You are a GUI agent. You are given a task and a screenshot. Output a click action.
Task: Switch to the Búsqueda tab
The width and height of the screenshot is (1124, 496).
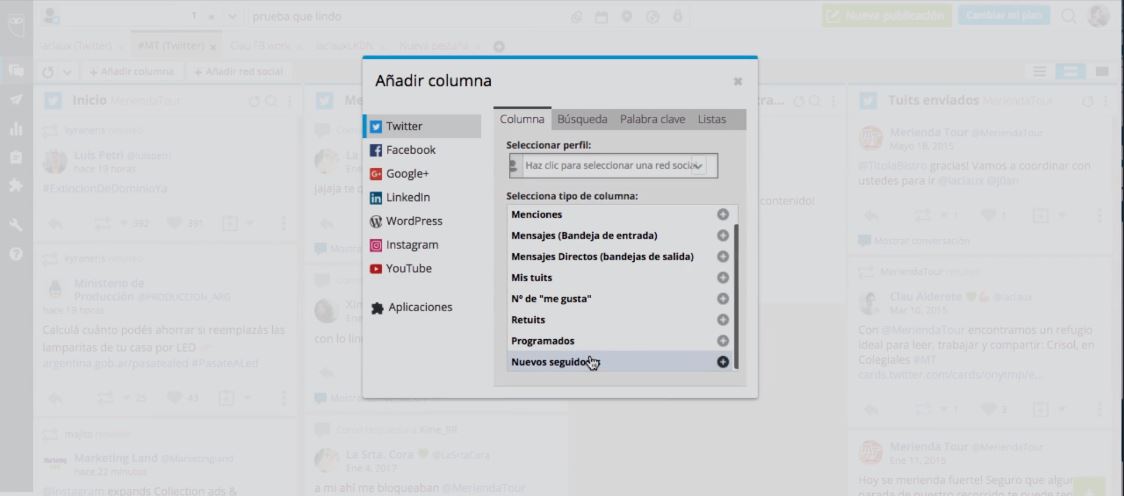tap(582, 119)
